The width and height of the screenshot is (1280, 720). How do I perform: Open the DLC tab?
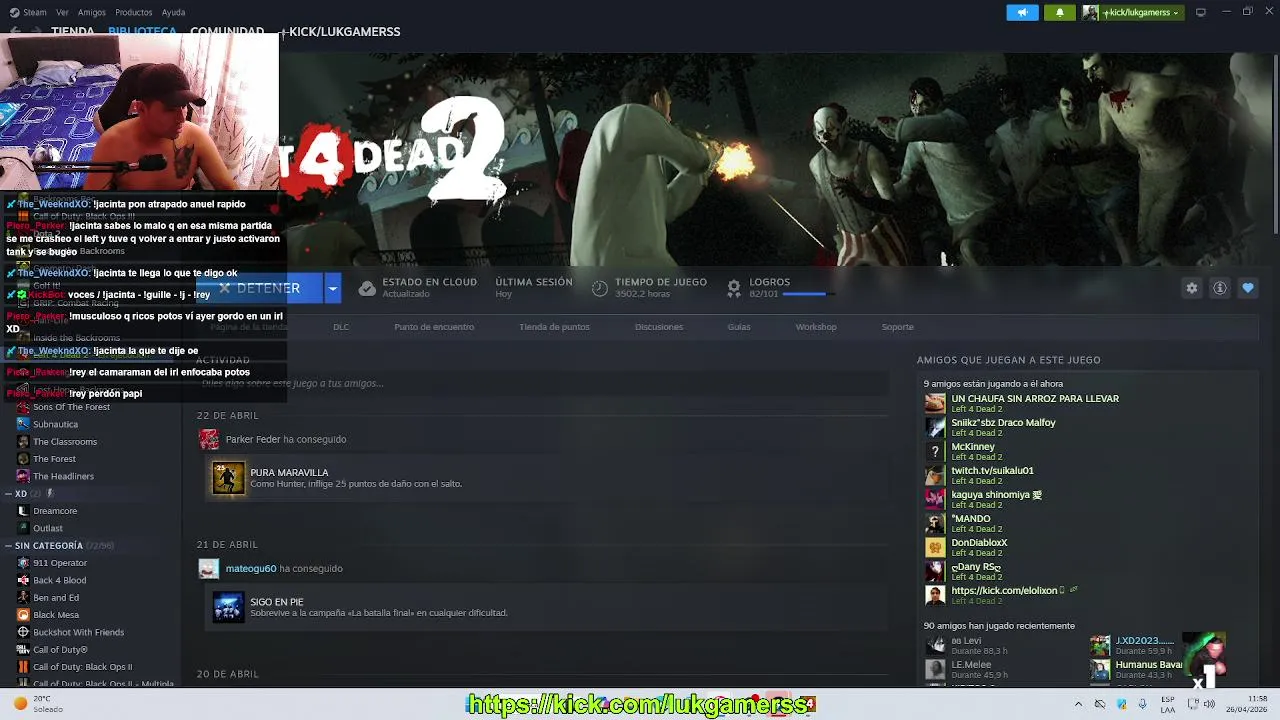coord(341,327)
